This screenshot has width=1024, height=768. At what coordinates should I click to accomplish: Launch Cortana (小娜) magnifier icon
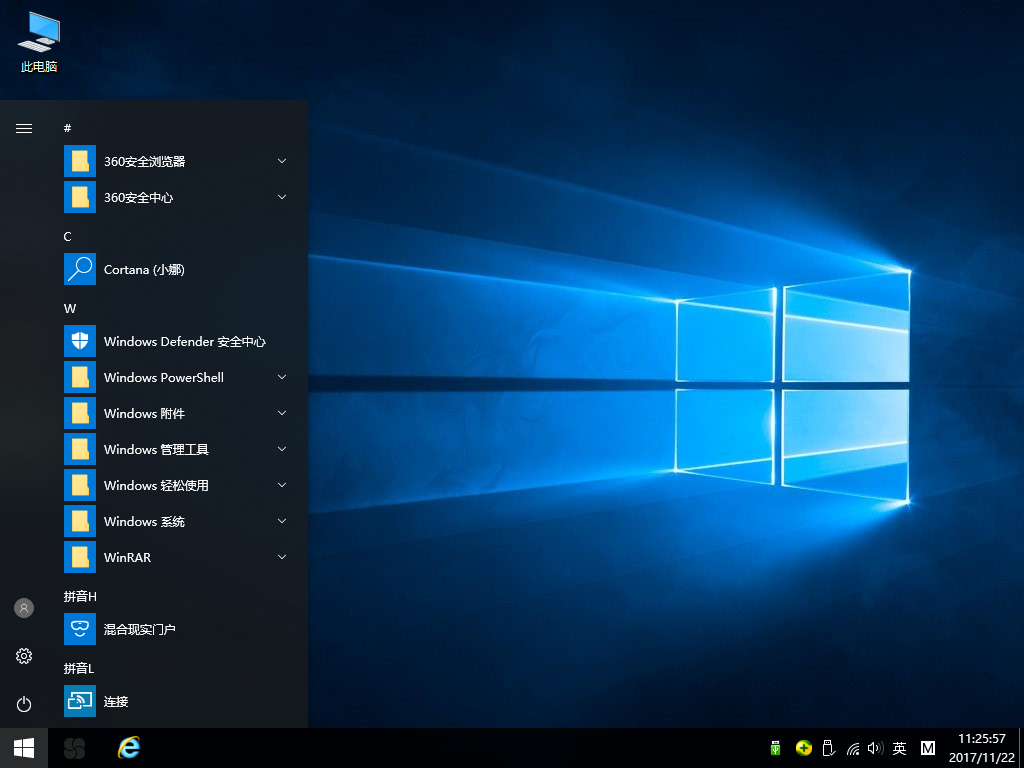(x=80, y=269)
